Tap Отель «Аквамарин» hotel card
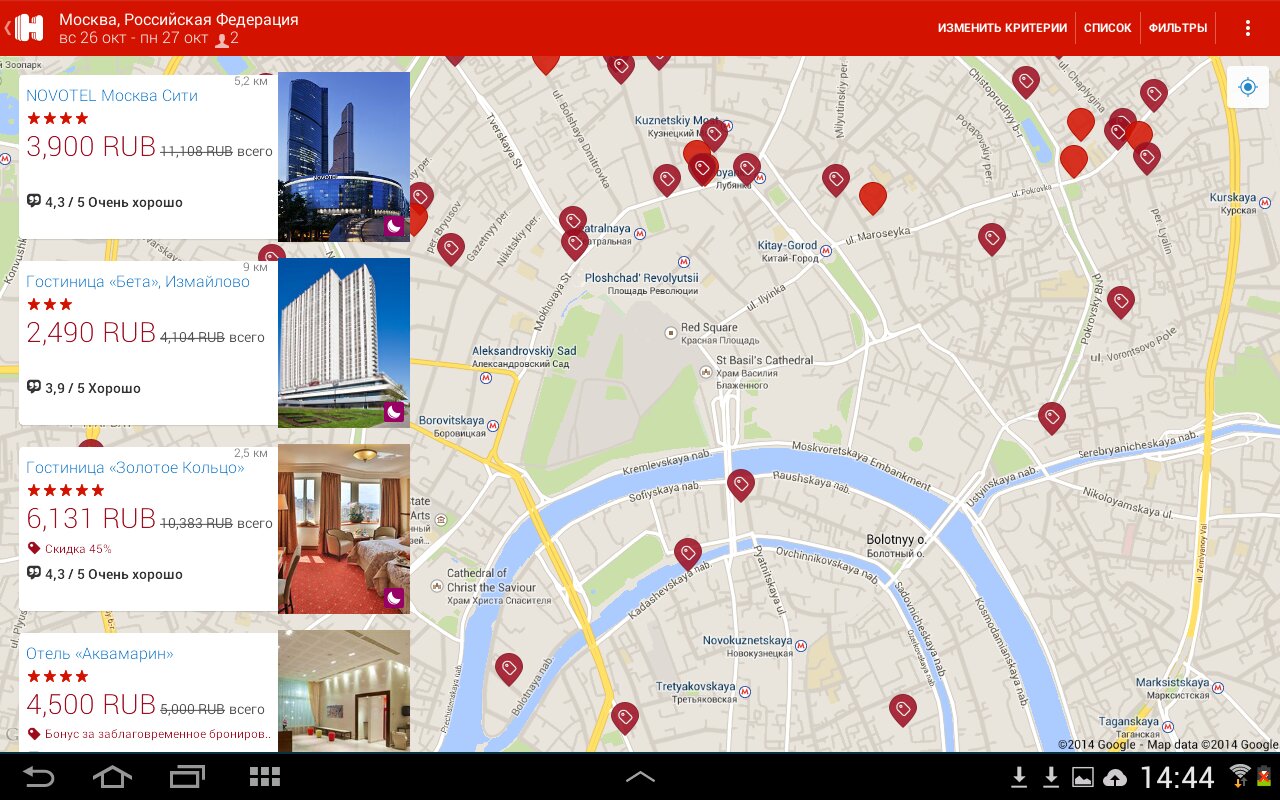The height and width of the screenshot is (800, 1280). pyautogui.click(x=148, y=692)
